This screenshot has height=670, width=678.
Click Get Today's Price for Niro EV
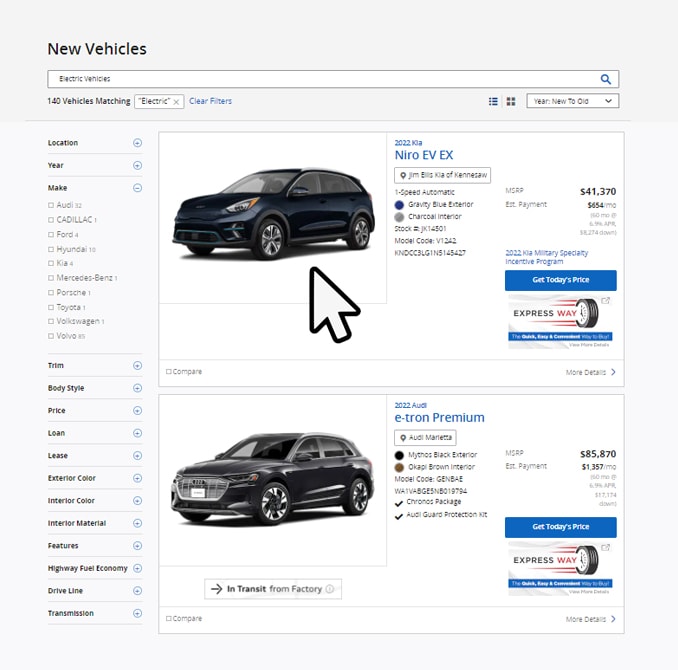click(x=561, y=280)
